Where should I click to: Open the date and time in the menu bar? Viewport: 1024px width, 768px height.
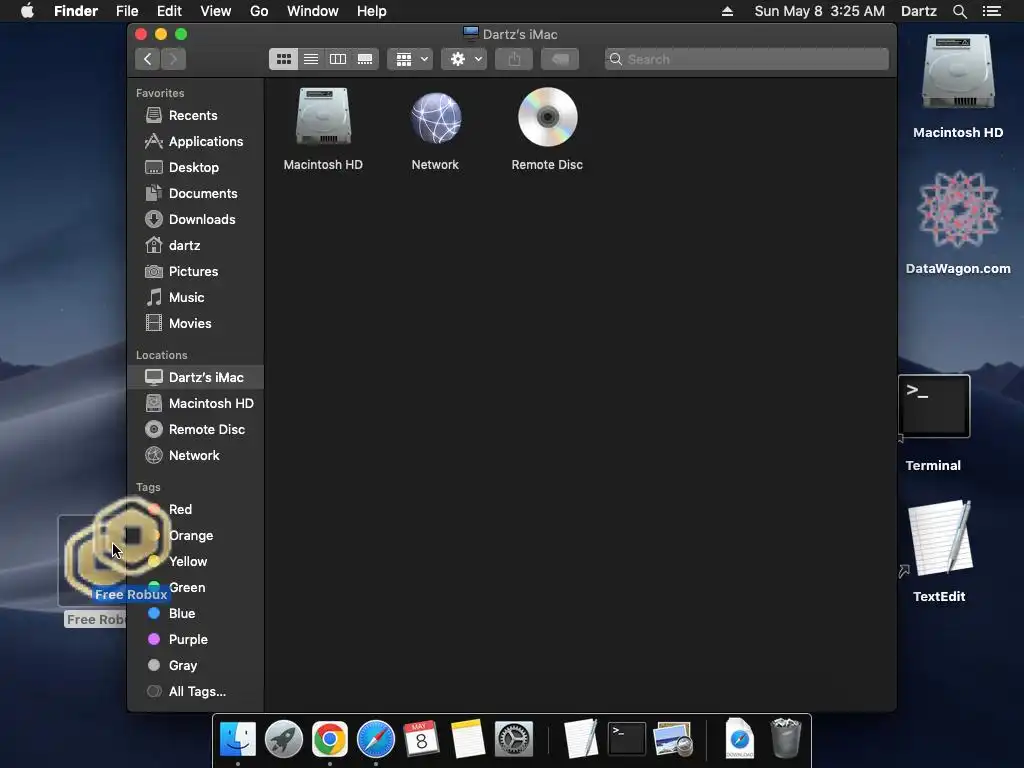click(x=820, y=11)
